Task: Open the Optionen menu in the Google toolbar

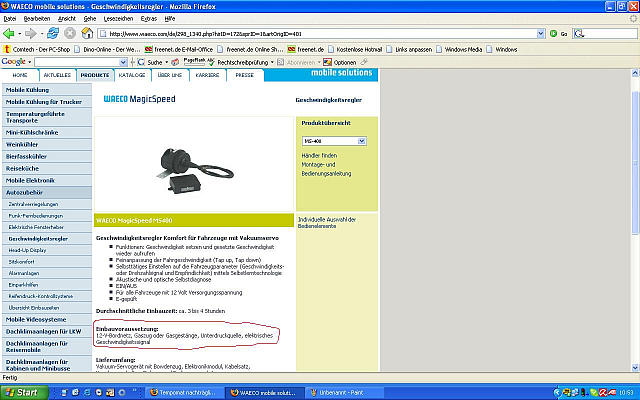Action: pos(343,62)
